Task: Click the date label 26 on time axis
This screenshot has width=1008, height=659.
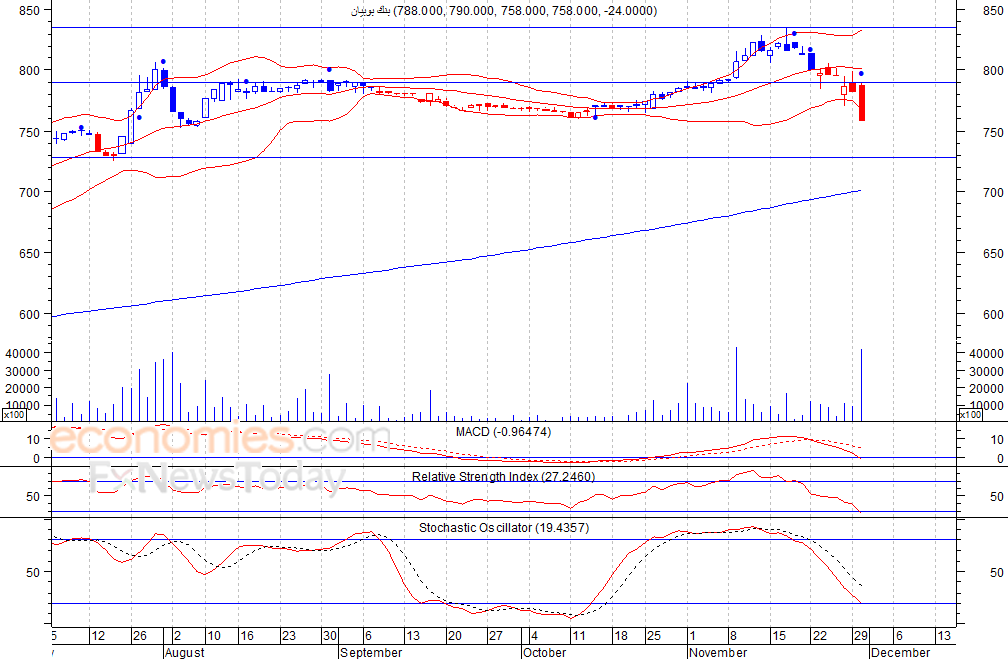Action: coord(140,636)
